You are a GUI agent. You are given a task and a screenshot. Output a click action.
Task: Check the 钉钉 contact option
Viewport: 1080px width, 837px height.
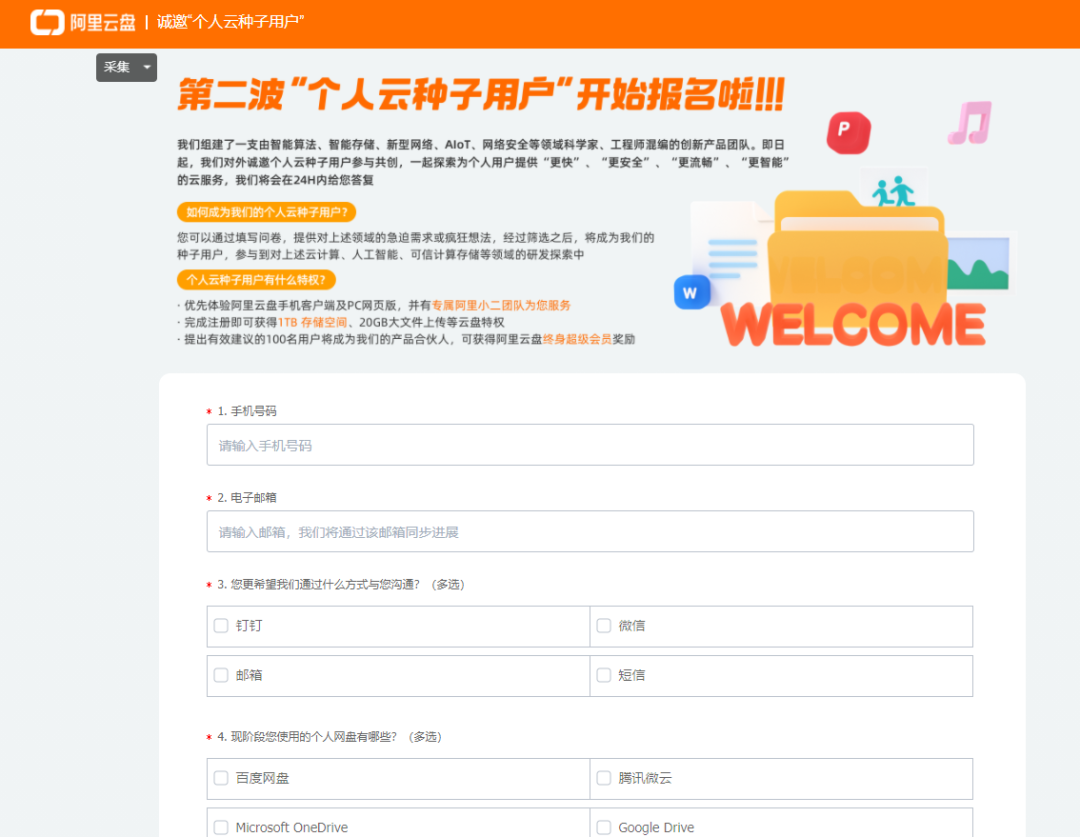click(x=221, y=626)
